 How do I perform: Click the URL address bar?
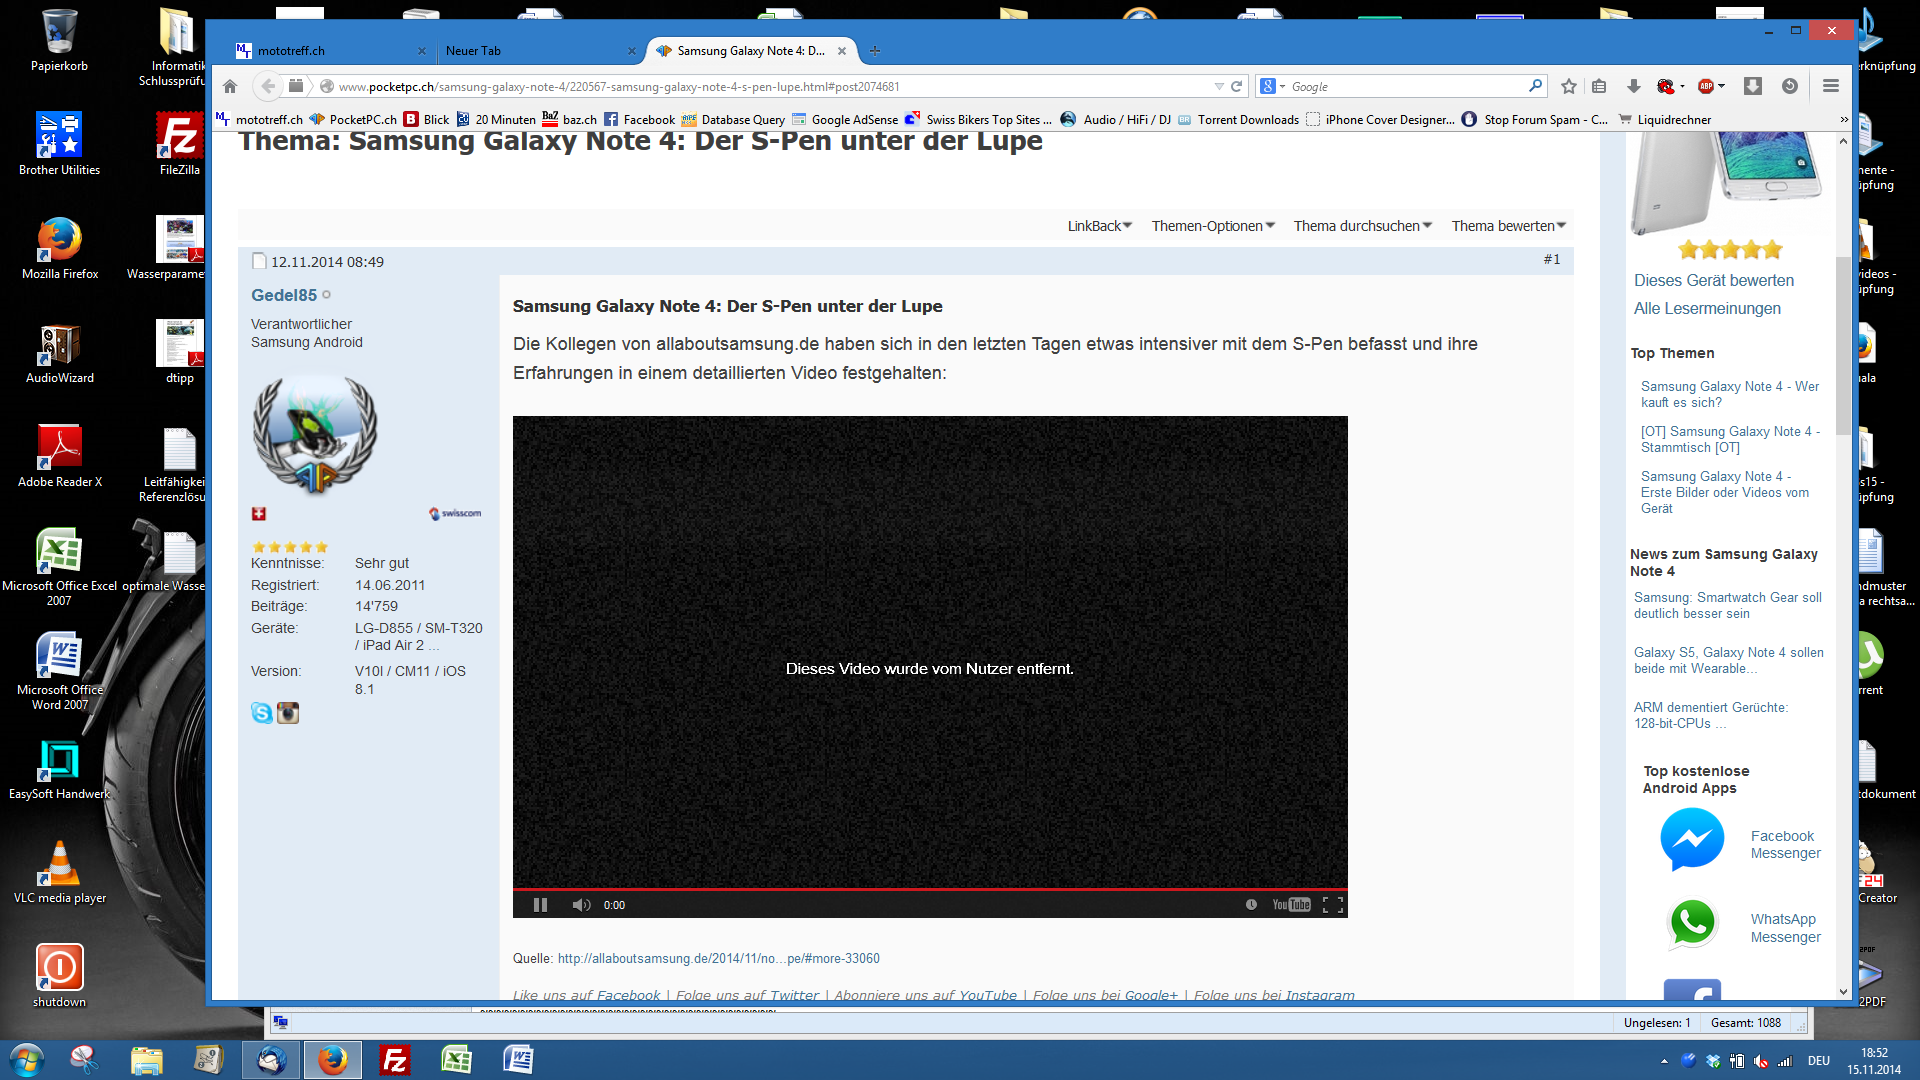(x=770, y=86)
